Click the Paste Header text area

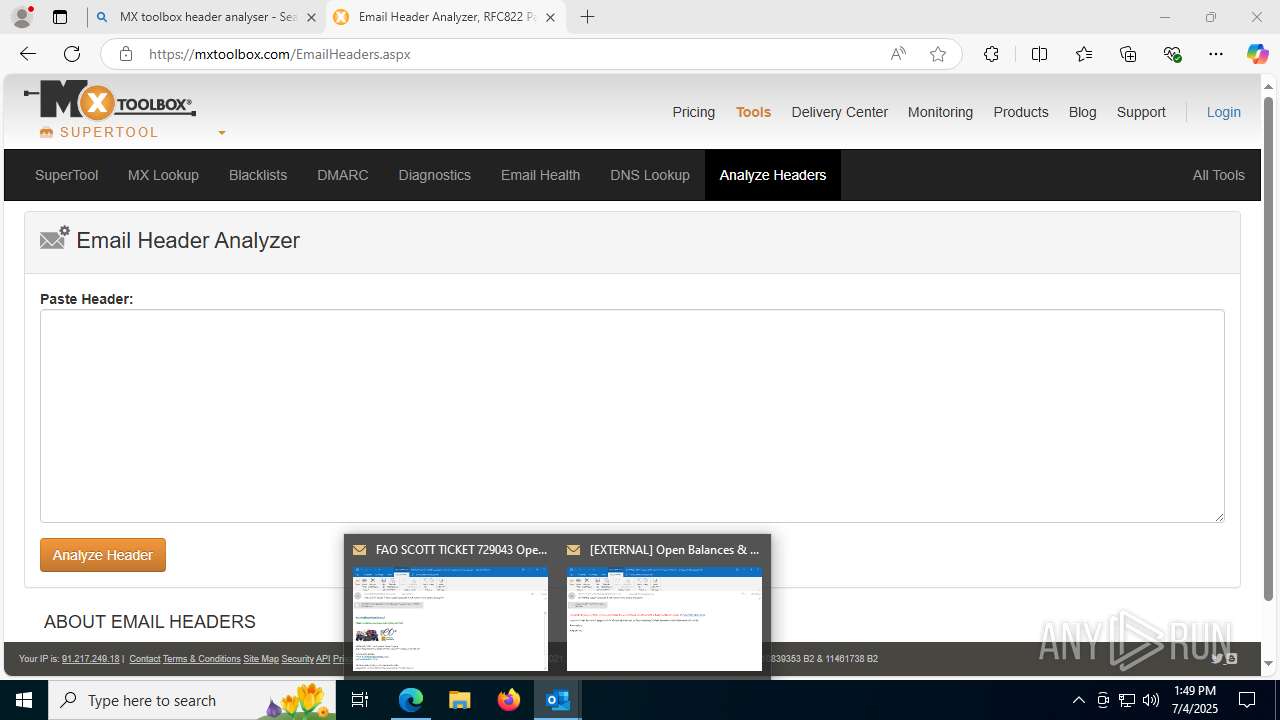(x=632, y=416)
